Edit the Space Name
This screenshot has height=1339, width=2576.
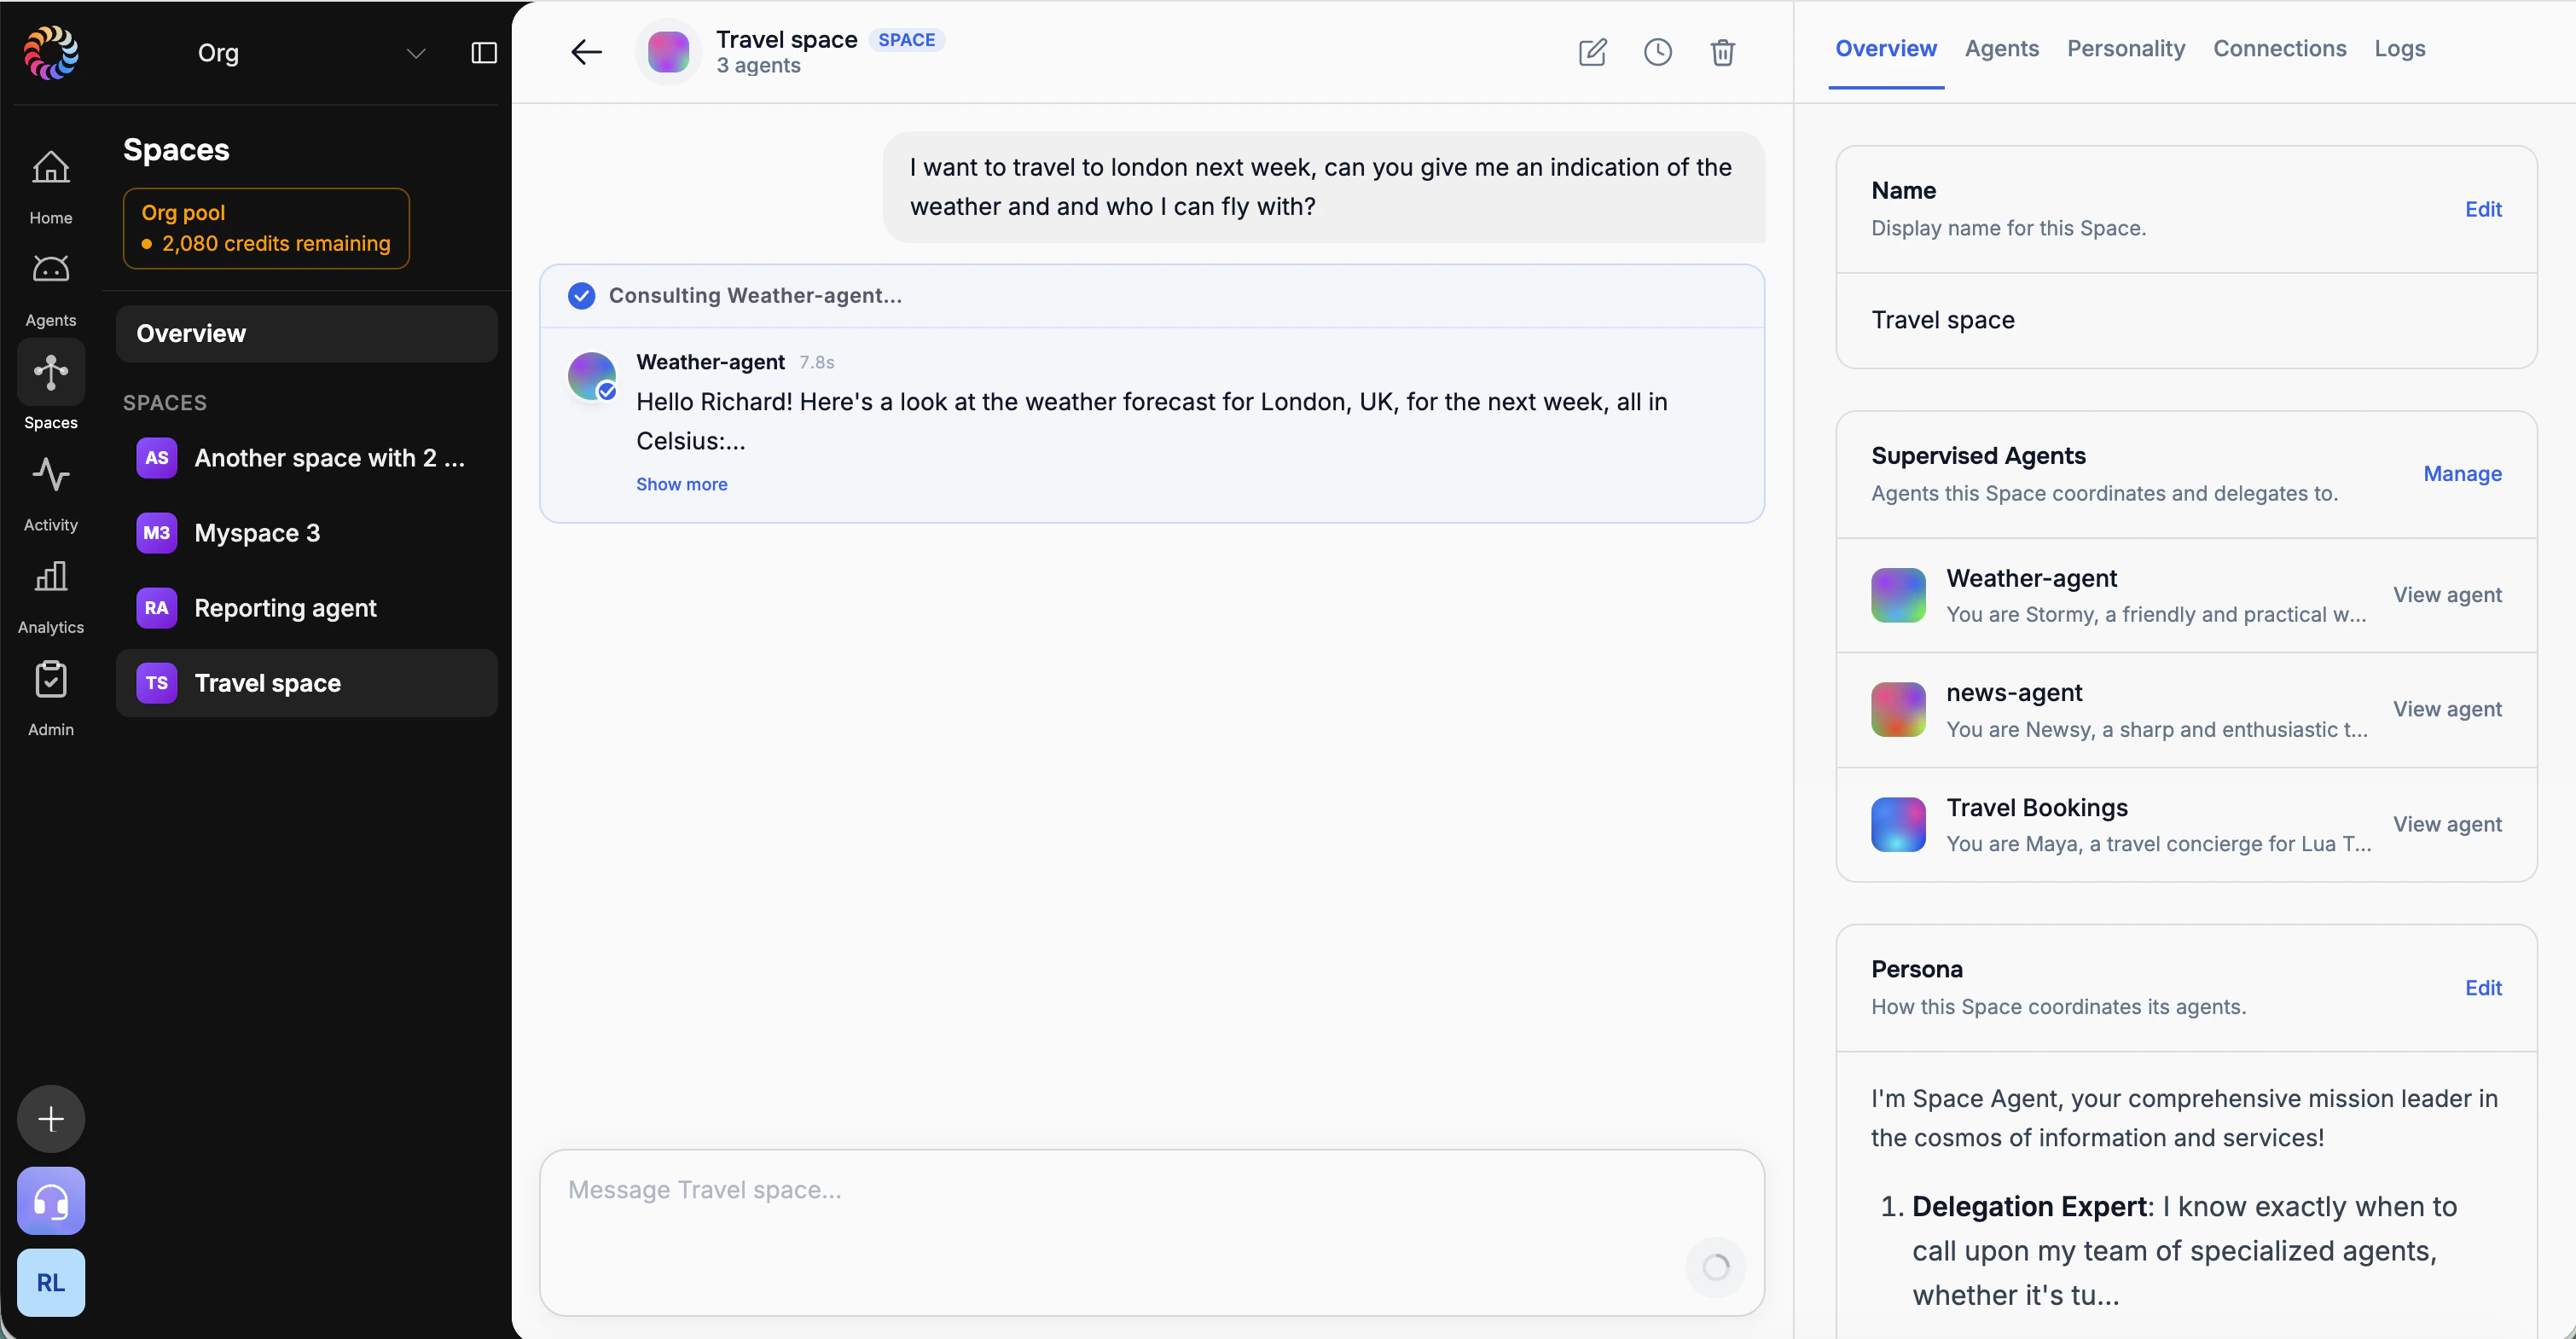[2483, 209]
